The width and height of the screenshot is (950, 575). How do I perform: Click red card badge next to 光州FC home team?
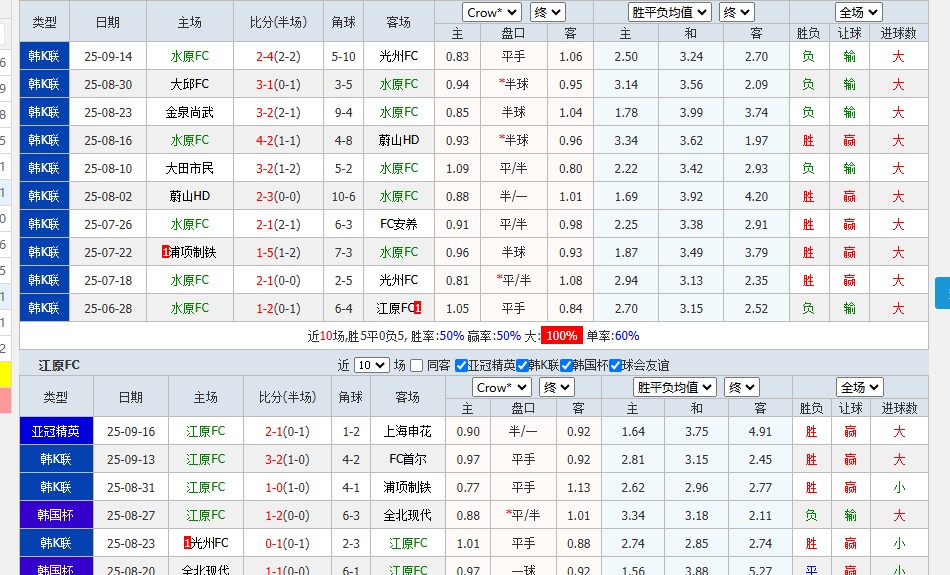click(x=187, y=543)
